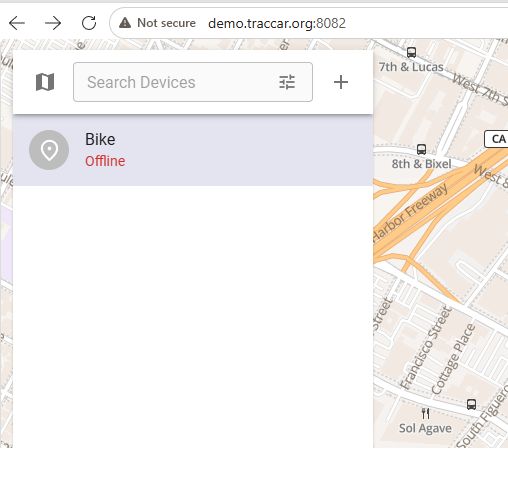508x487 pixels.
Task: Click the 8th & Bixel map label
Action: click(x=421, y=164)
